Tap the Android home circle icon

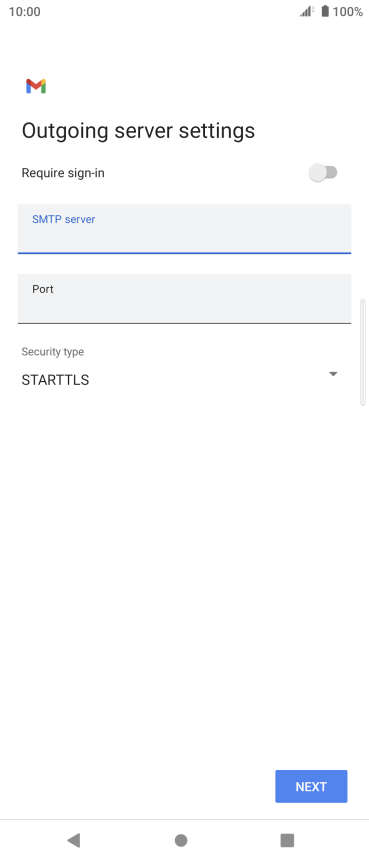point(181,839)
